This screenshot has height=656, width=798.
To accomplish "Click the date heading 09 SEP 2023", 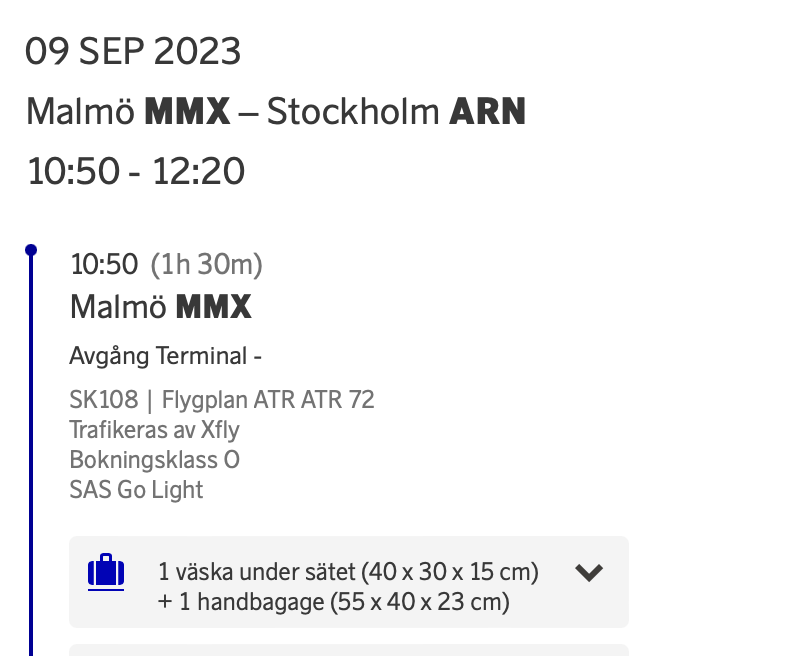I will pyautogui.click(x=133, y=51).
